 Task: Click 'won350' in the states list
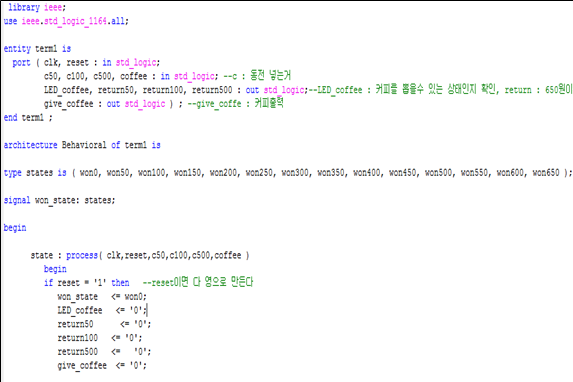[x=330, y=173]
